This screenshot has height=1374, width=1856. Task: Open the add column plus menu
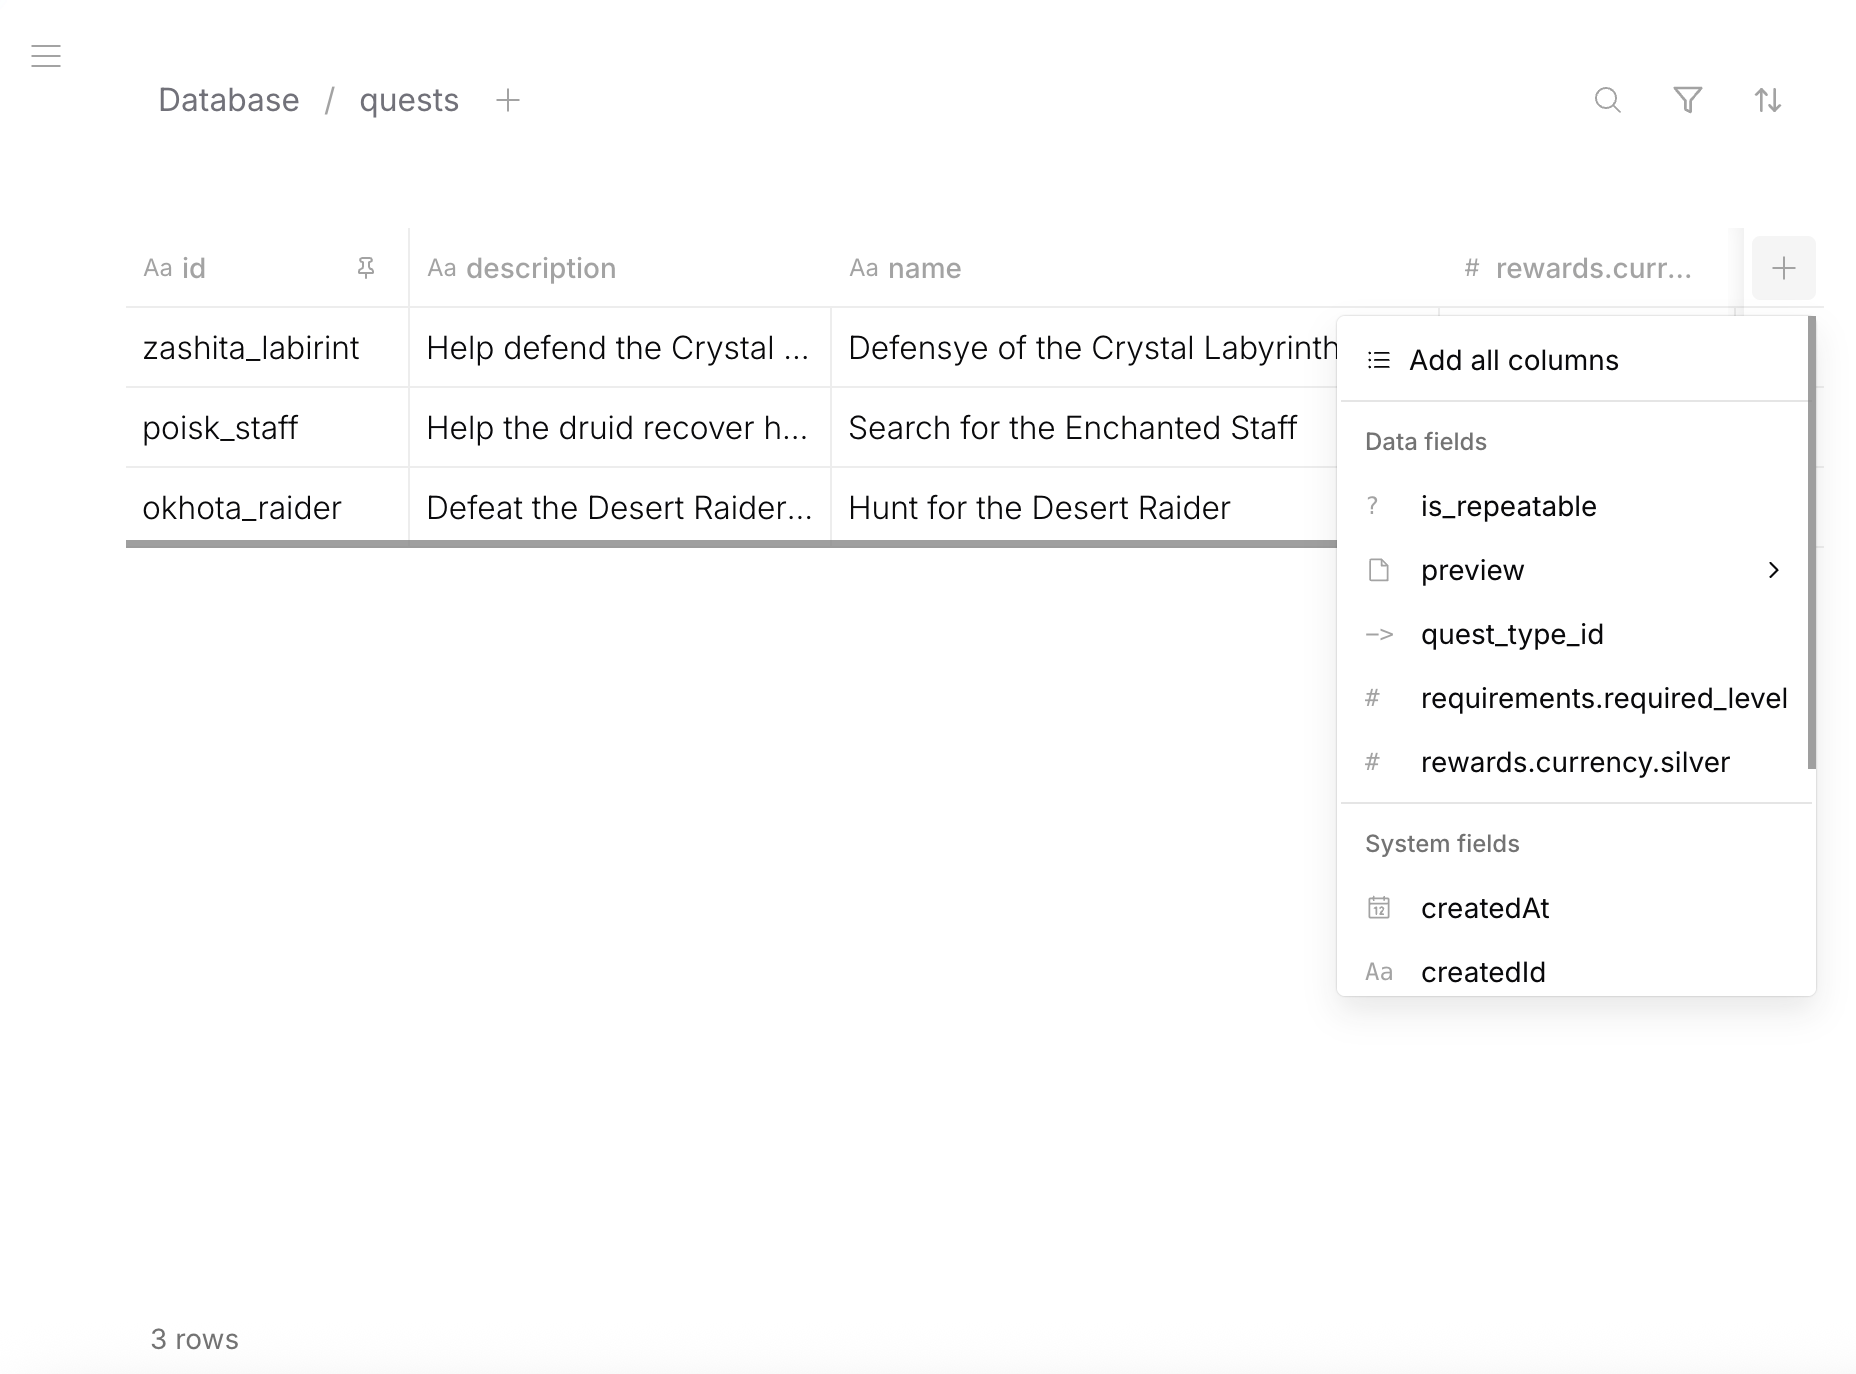coord(1785,268)
